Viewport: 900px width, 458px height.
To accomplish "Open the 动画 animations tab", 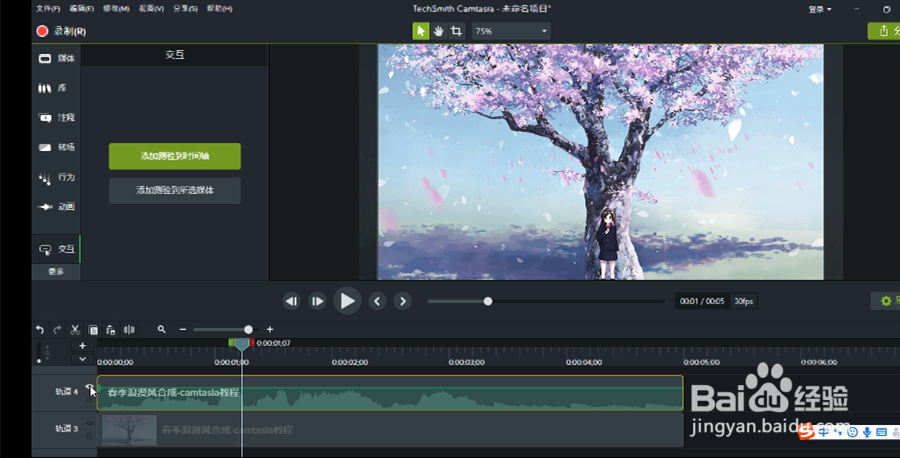I will 56,207.
